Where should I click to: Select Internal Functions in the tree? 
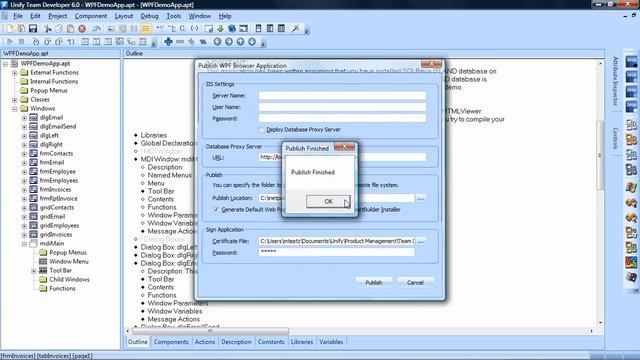point(54,82)
